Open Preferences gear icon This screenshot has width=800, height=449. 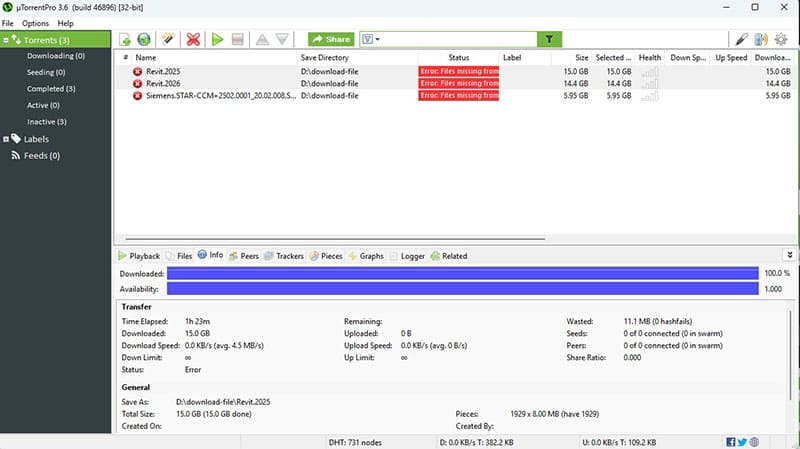click(781, 39)
